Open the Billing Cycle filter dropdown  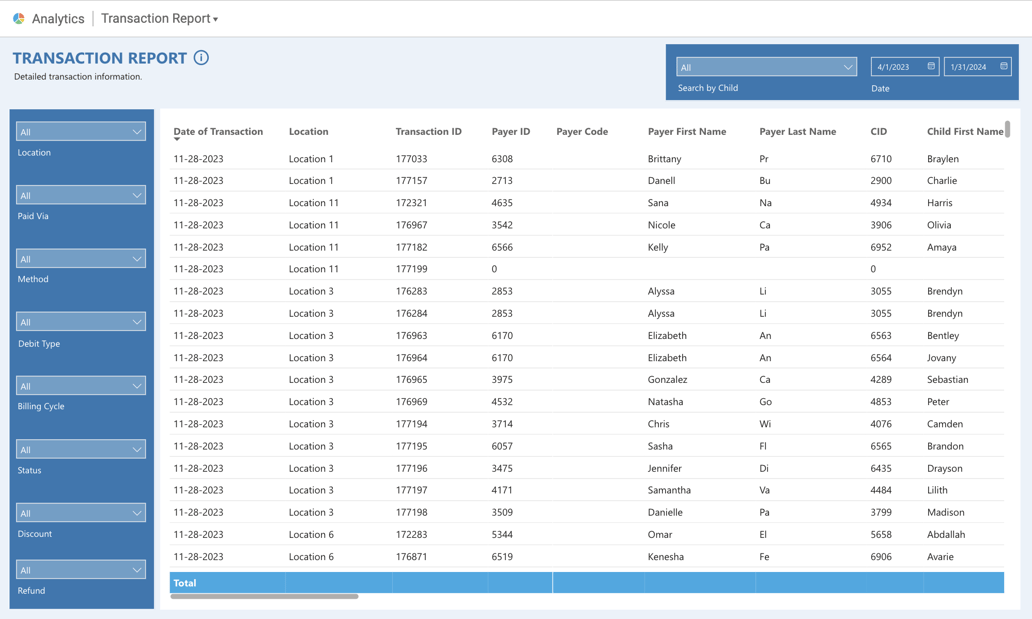click(x=80, y=385)
